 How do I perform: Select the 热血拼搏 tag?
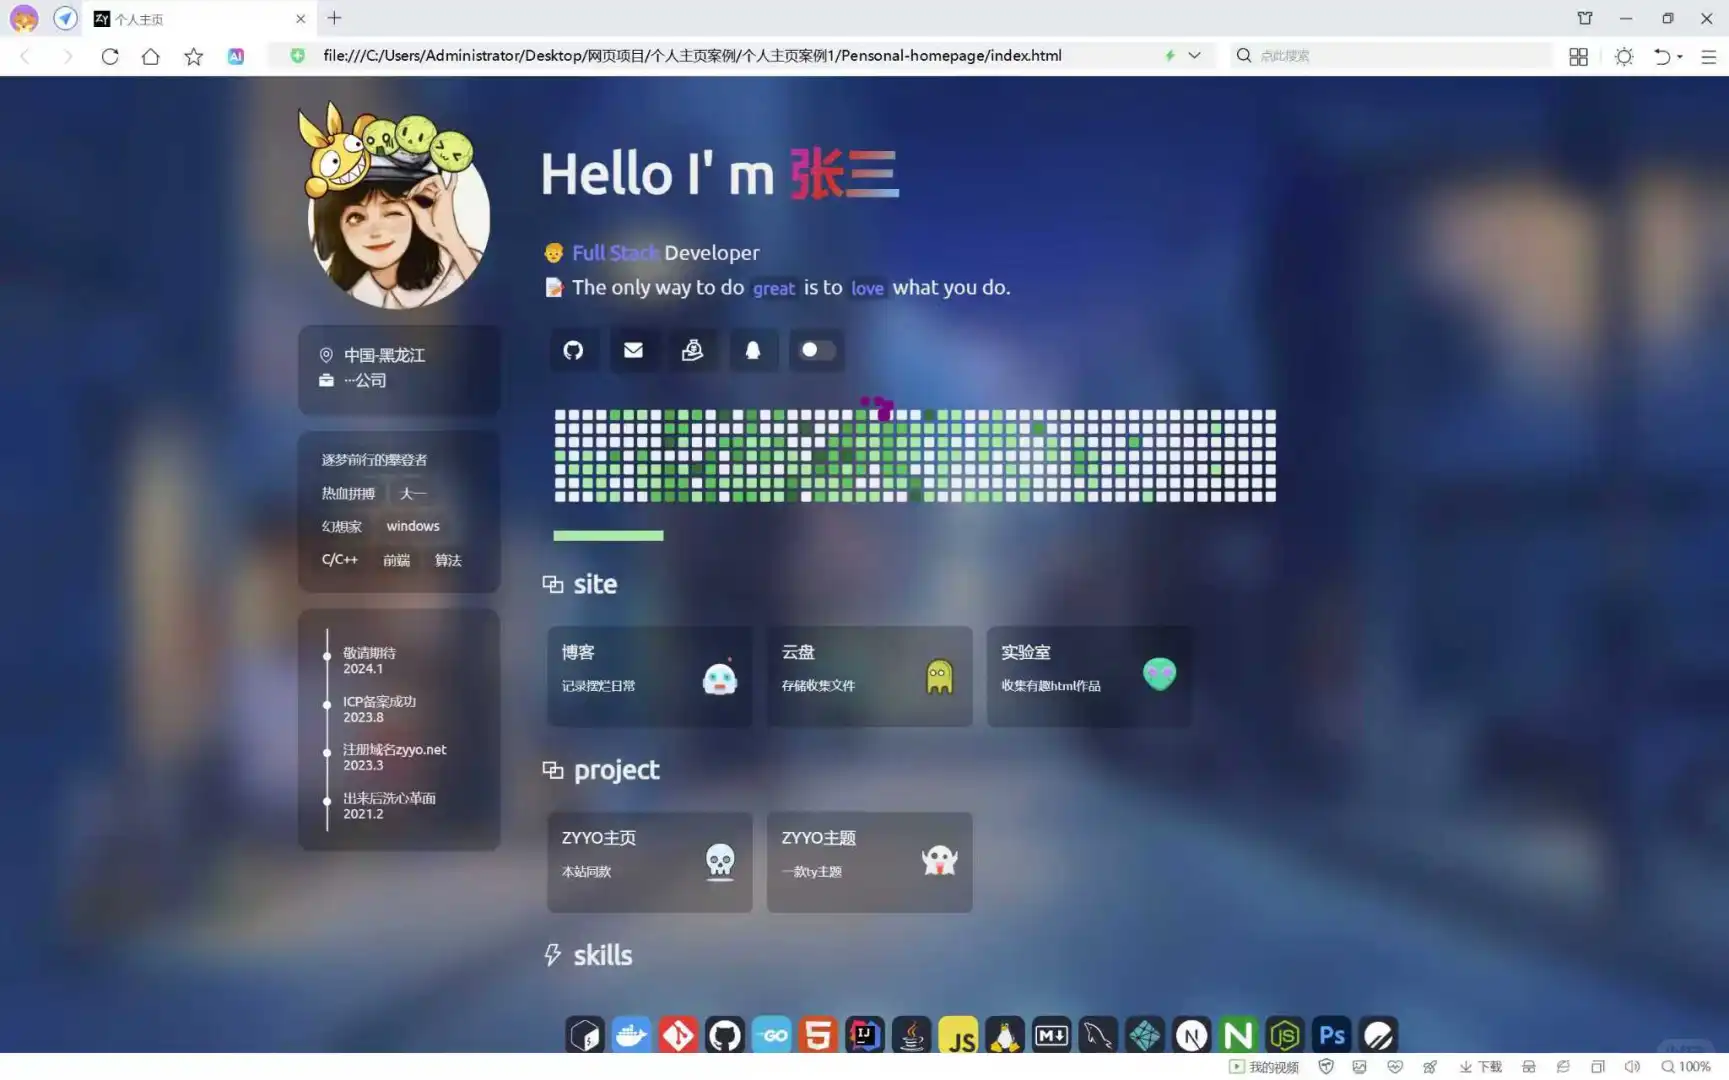pos(348,493)
